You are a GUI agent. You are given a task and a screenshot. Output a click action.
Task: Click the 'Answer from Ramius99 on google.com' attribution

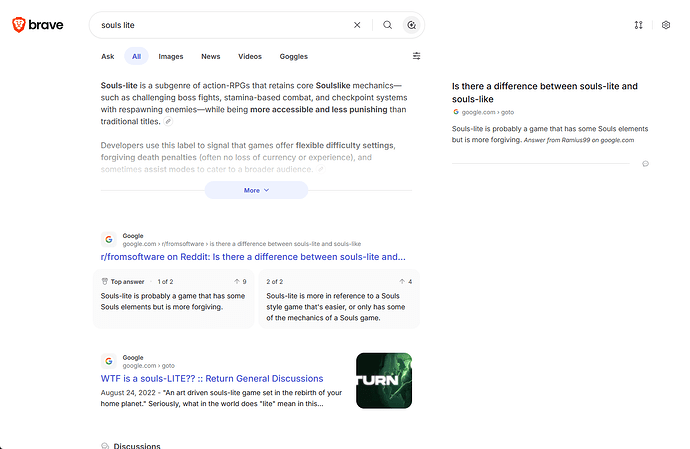(x=579, y=140)
